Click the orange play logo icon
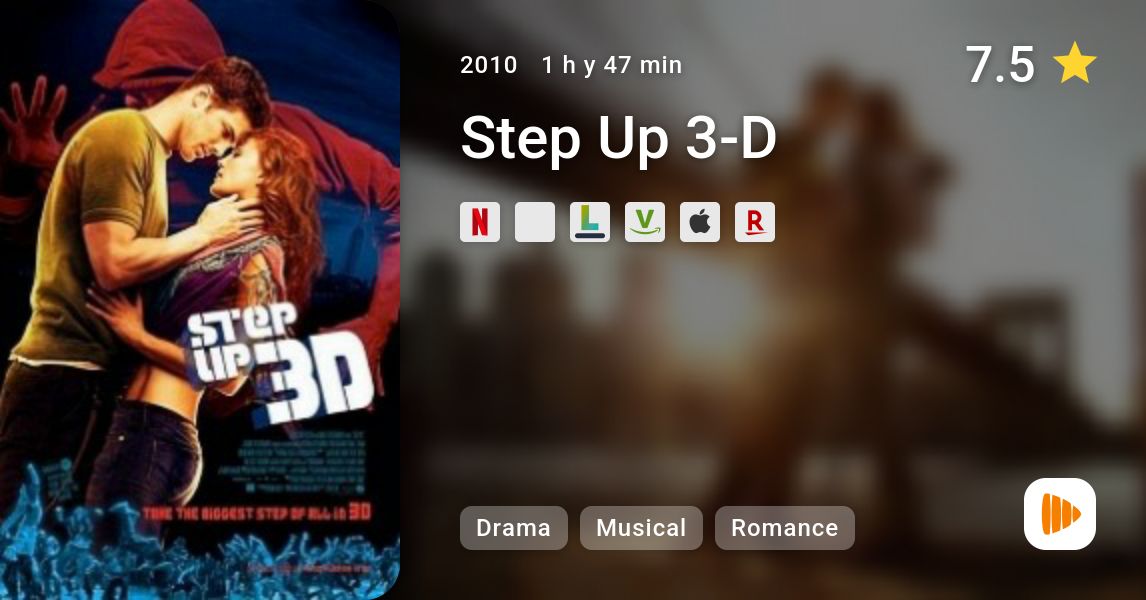Screen dimensions: 1146x600 point(1060,514)
